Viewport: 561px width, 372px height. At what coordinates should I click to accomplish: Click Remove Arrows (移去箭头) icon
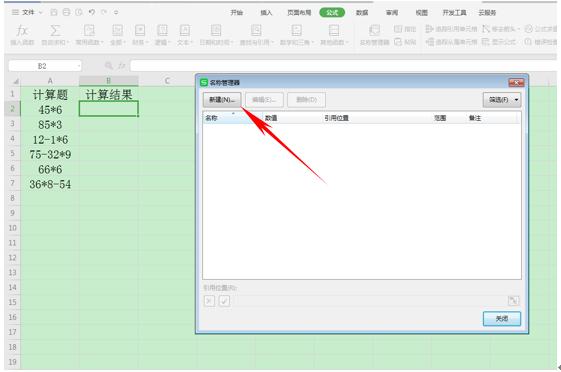click(486, 29)
